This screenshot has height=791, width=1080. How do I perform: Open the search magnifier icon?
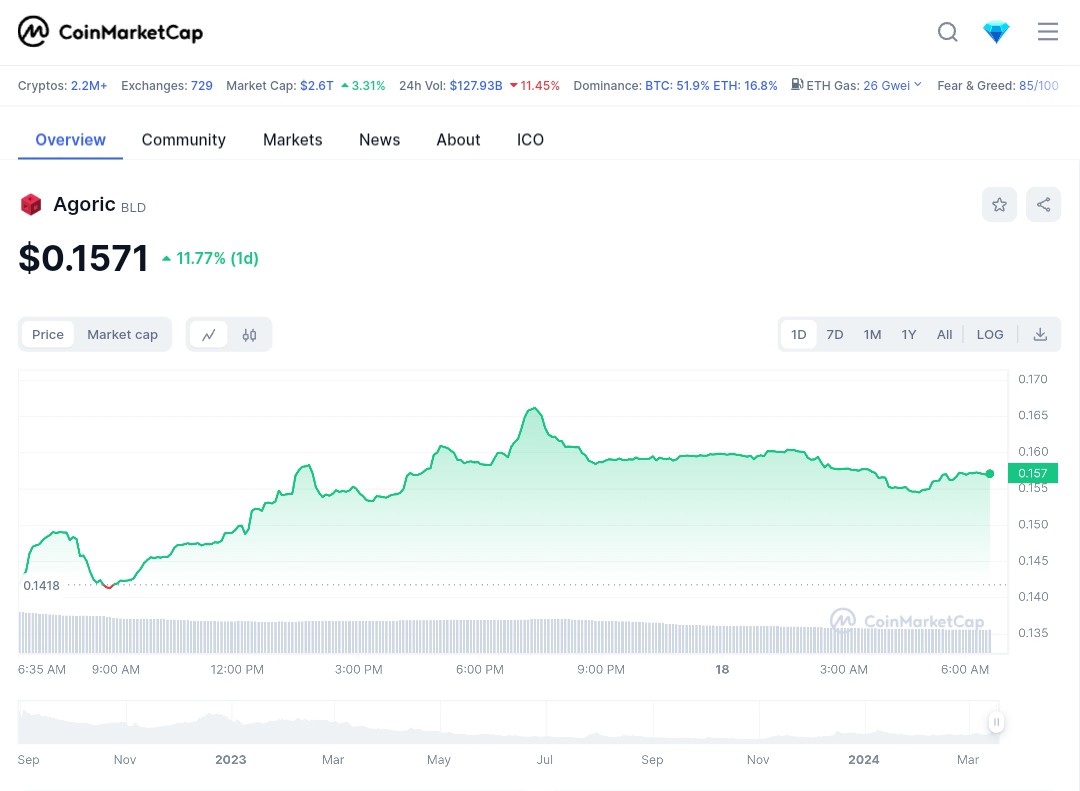(x=948, y=32)
